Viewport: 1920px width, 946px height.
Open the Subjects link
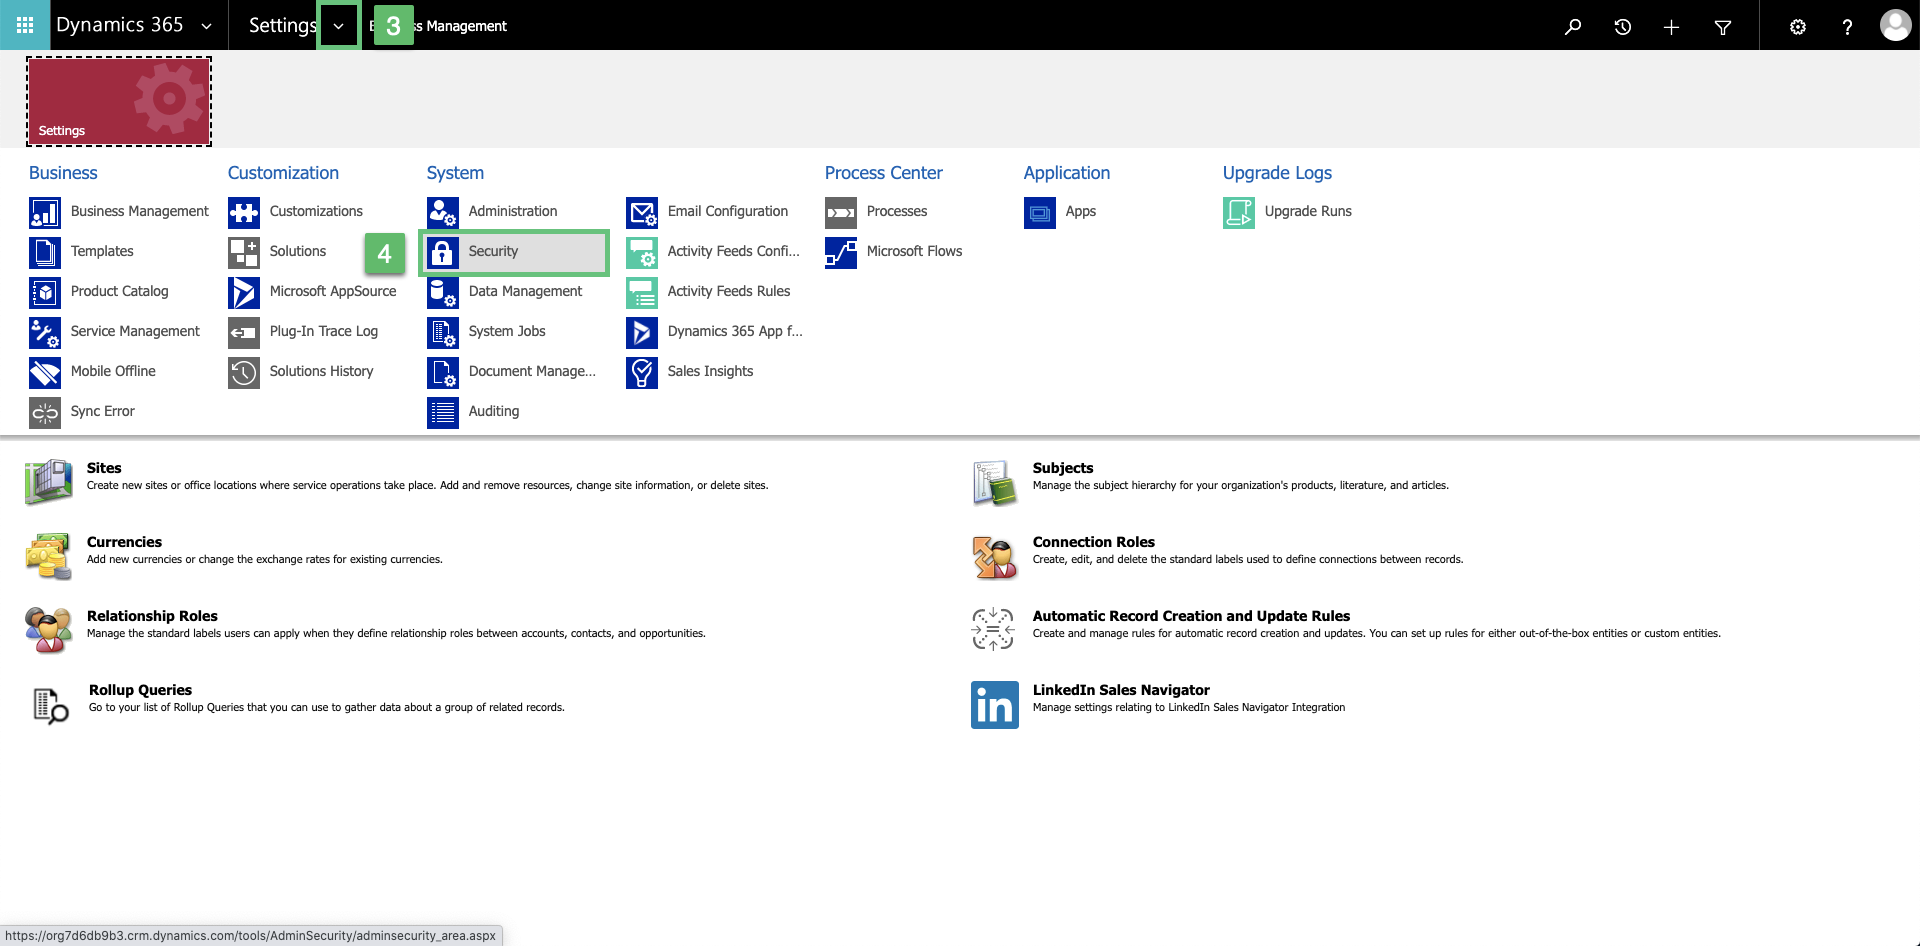[1063, 468]
